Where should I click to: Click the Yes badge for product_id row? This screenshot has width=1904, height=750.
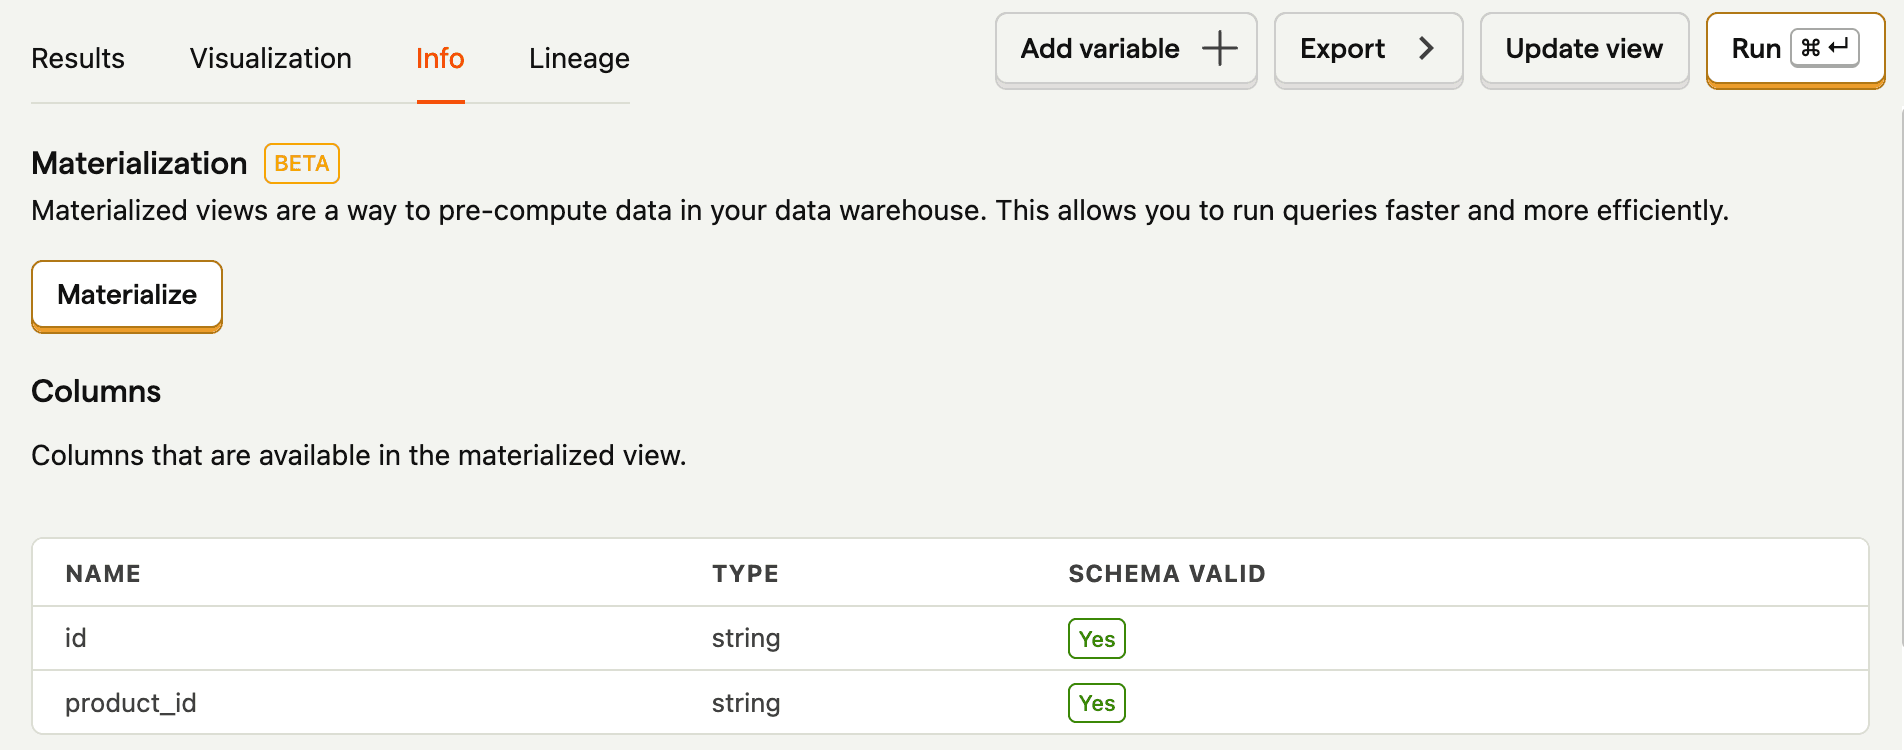[1097, 703]
